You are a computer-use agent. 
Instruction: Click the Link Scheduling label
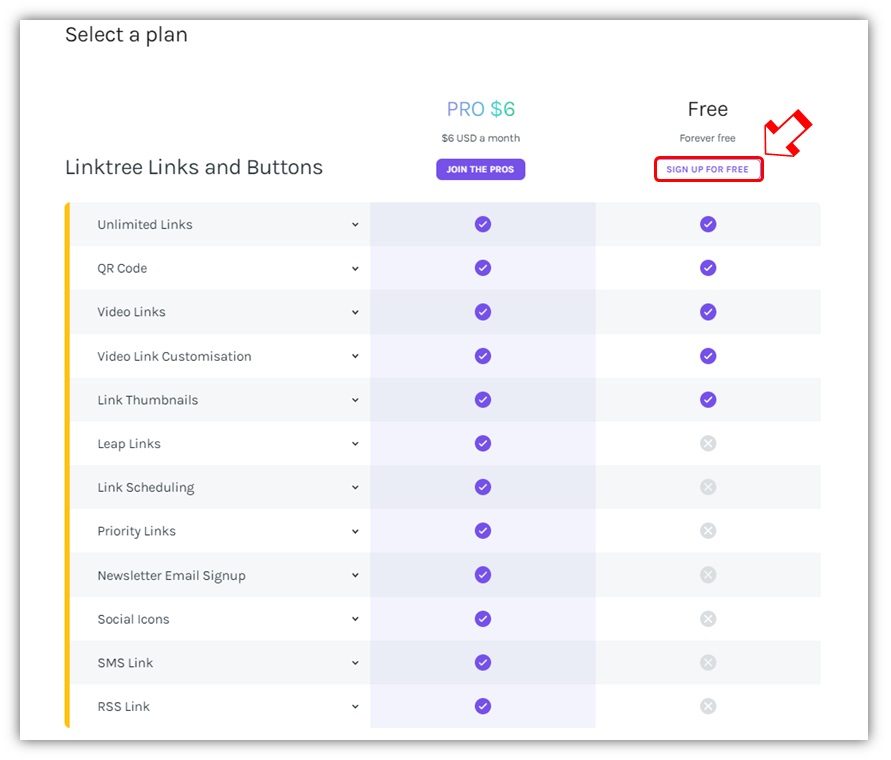[146, 488]
